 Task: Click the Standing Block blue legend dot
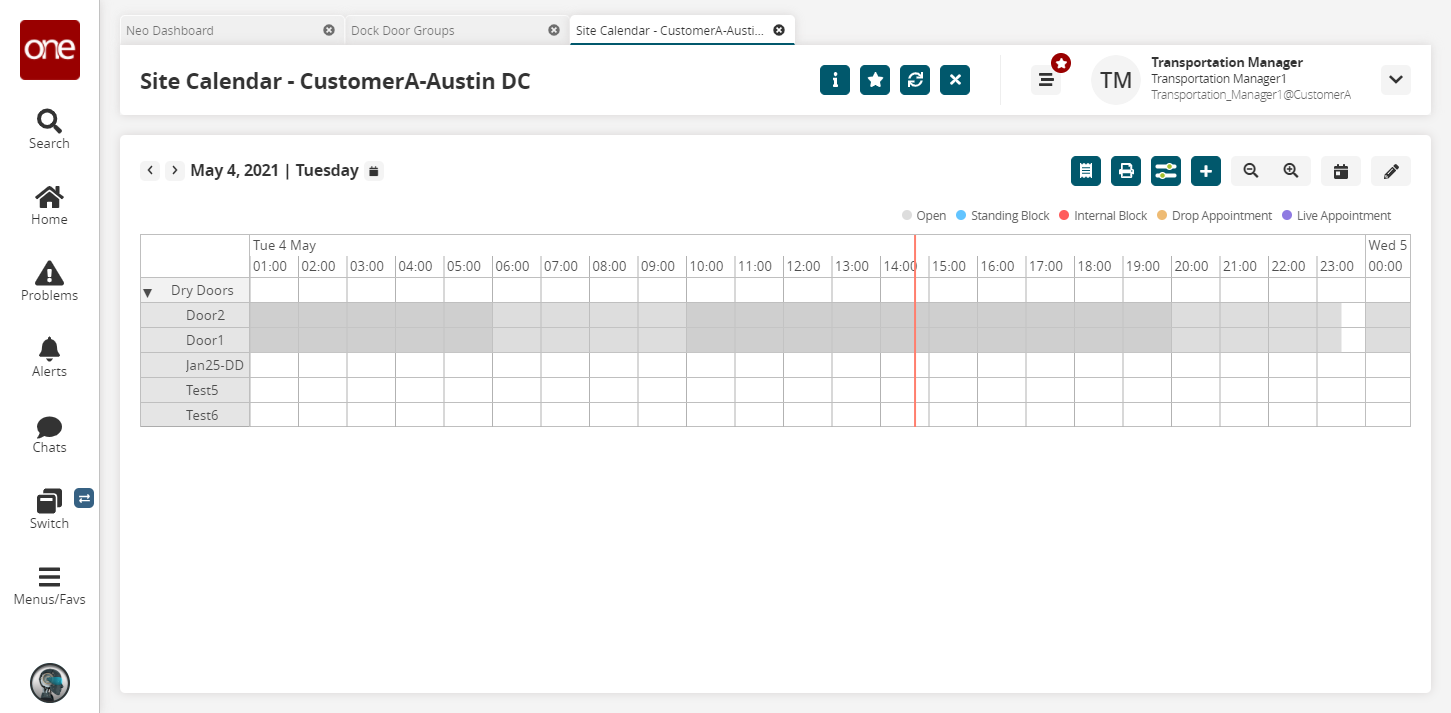(x=961, y=215)
